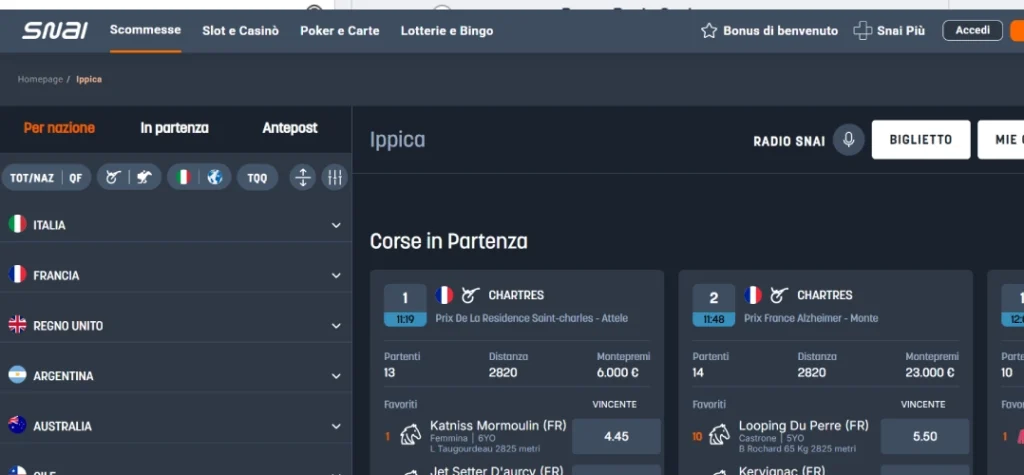The image size is (1024, 475).
Task: Click horse icon beside Looping Du Perre
Action: coord(719,434)
